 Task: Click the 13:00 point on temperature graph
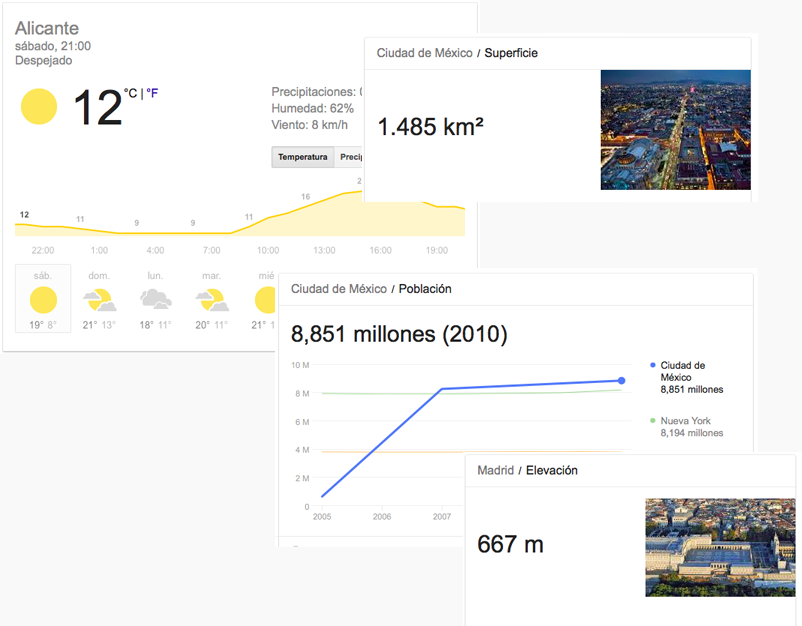[x=324, y=203]
